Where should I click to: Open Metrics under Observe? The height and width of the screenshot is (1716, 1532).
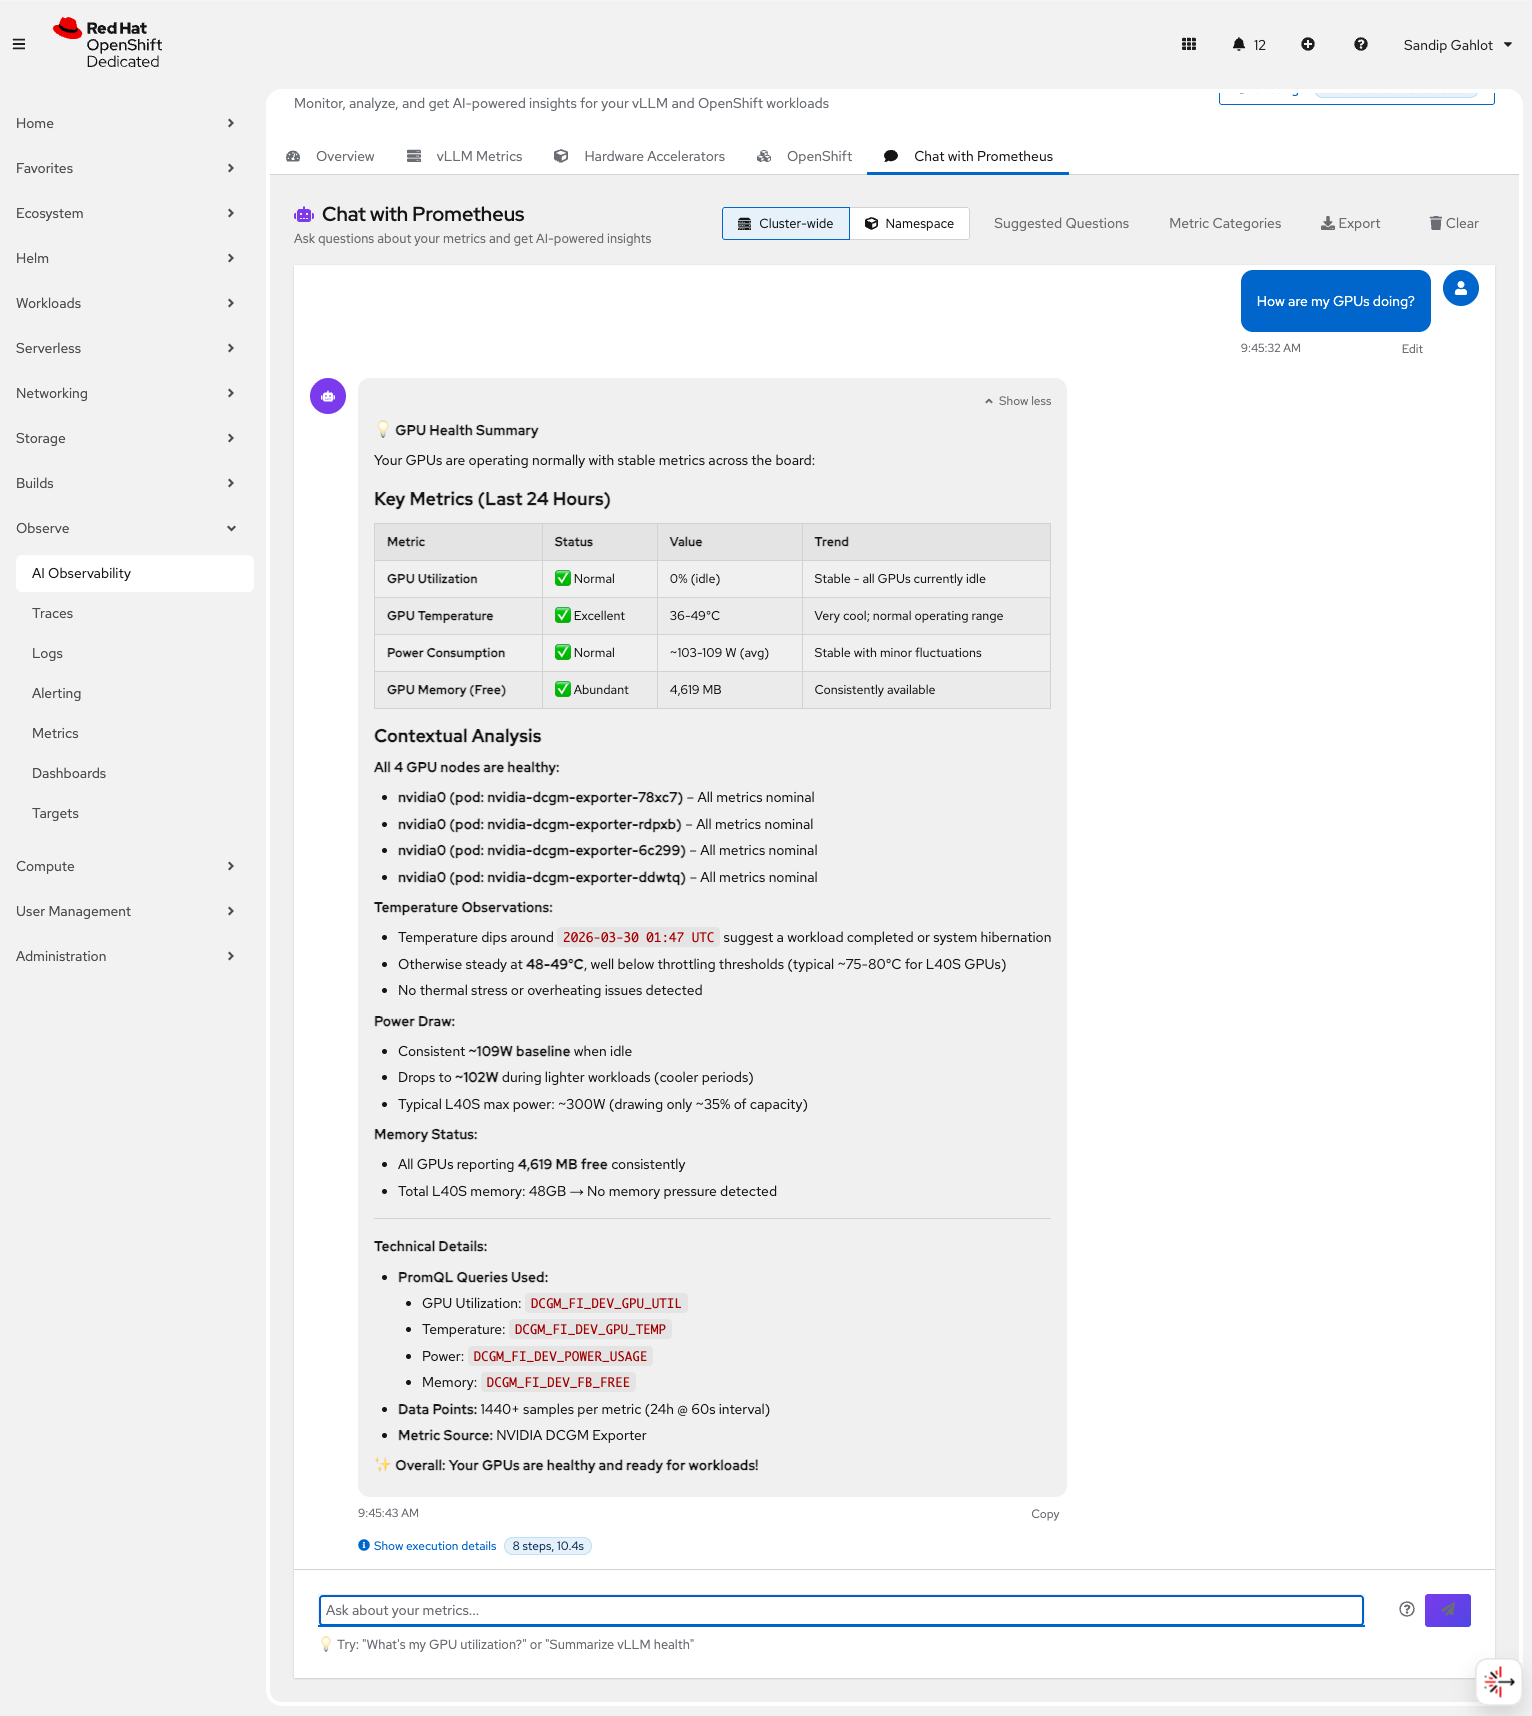point(135,733)
